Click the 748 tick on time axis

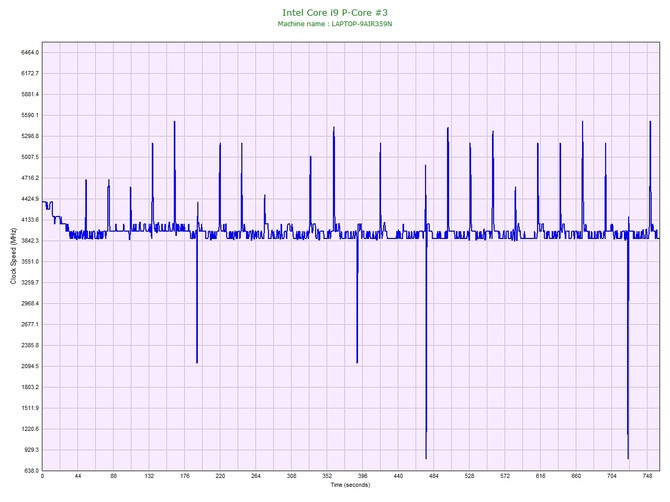(x=647, y=476)
